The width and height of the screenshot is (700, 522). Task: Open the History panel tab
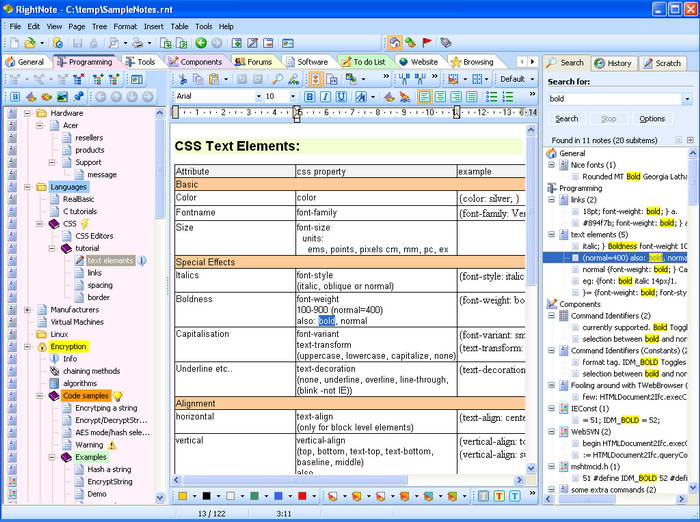(x=613, y=63)
